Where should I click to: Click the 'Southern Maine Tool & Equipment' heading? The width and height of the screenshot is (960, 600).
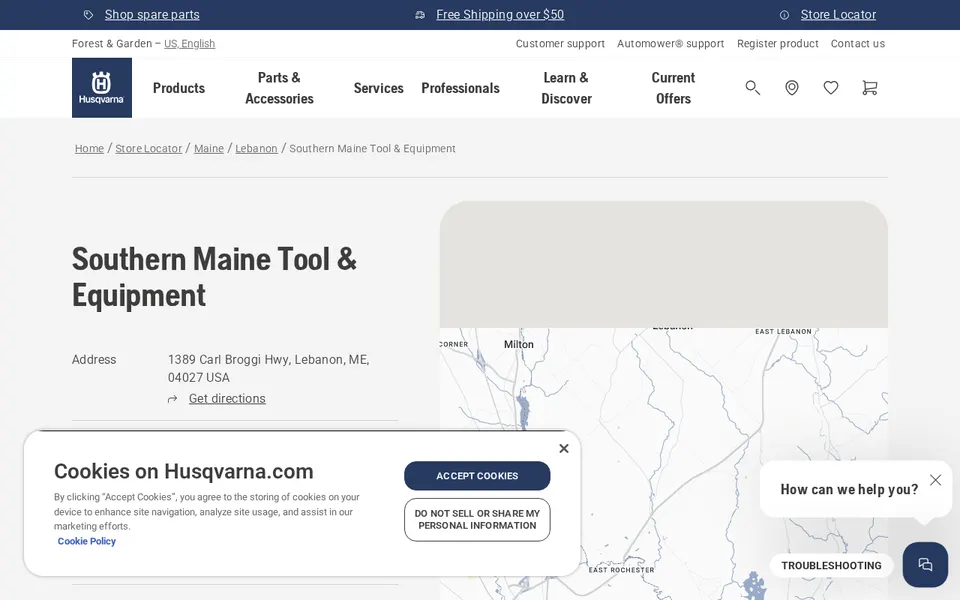pyautogui.click(x=214, y=277)
